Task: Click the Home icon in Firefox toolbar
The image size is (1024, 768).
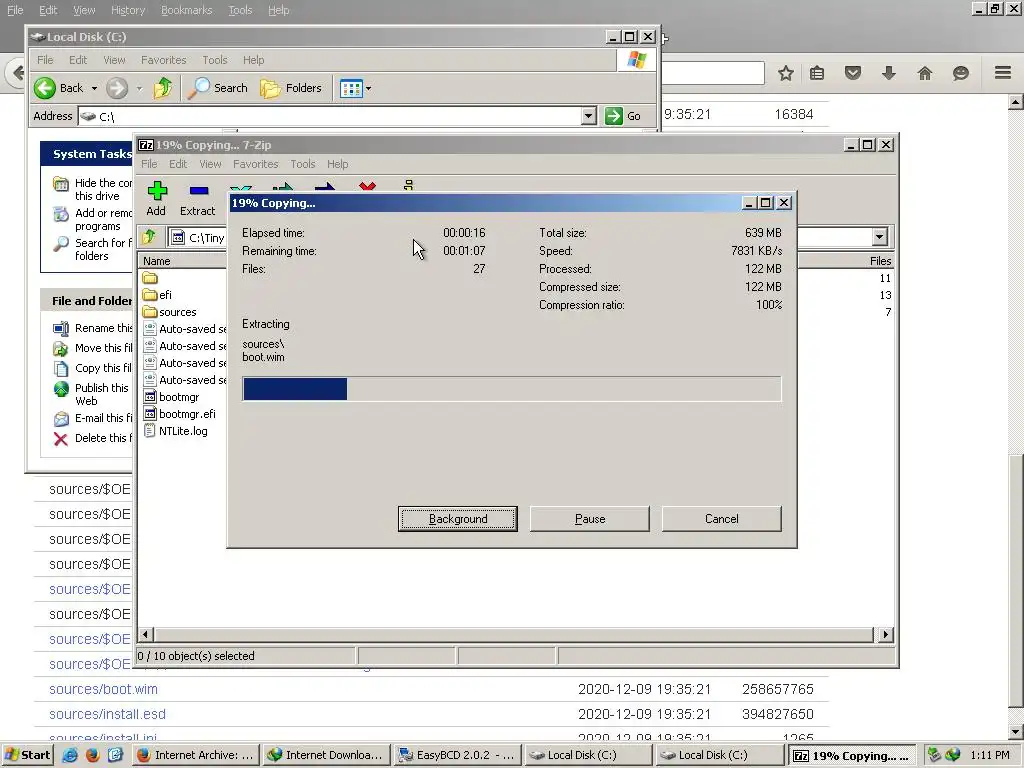Action: [925, 73]
